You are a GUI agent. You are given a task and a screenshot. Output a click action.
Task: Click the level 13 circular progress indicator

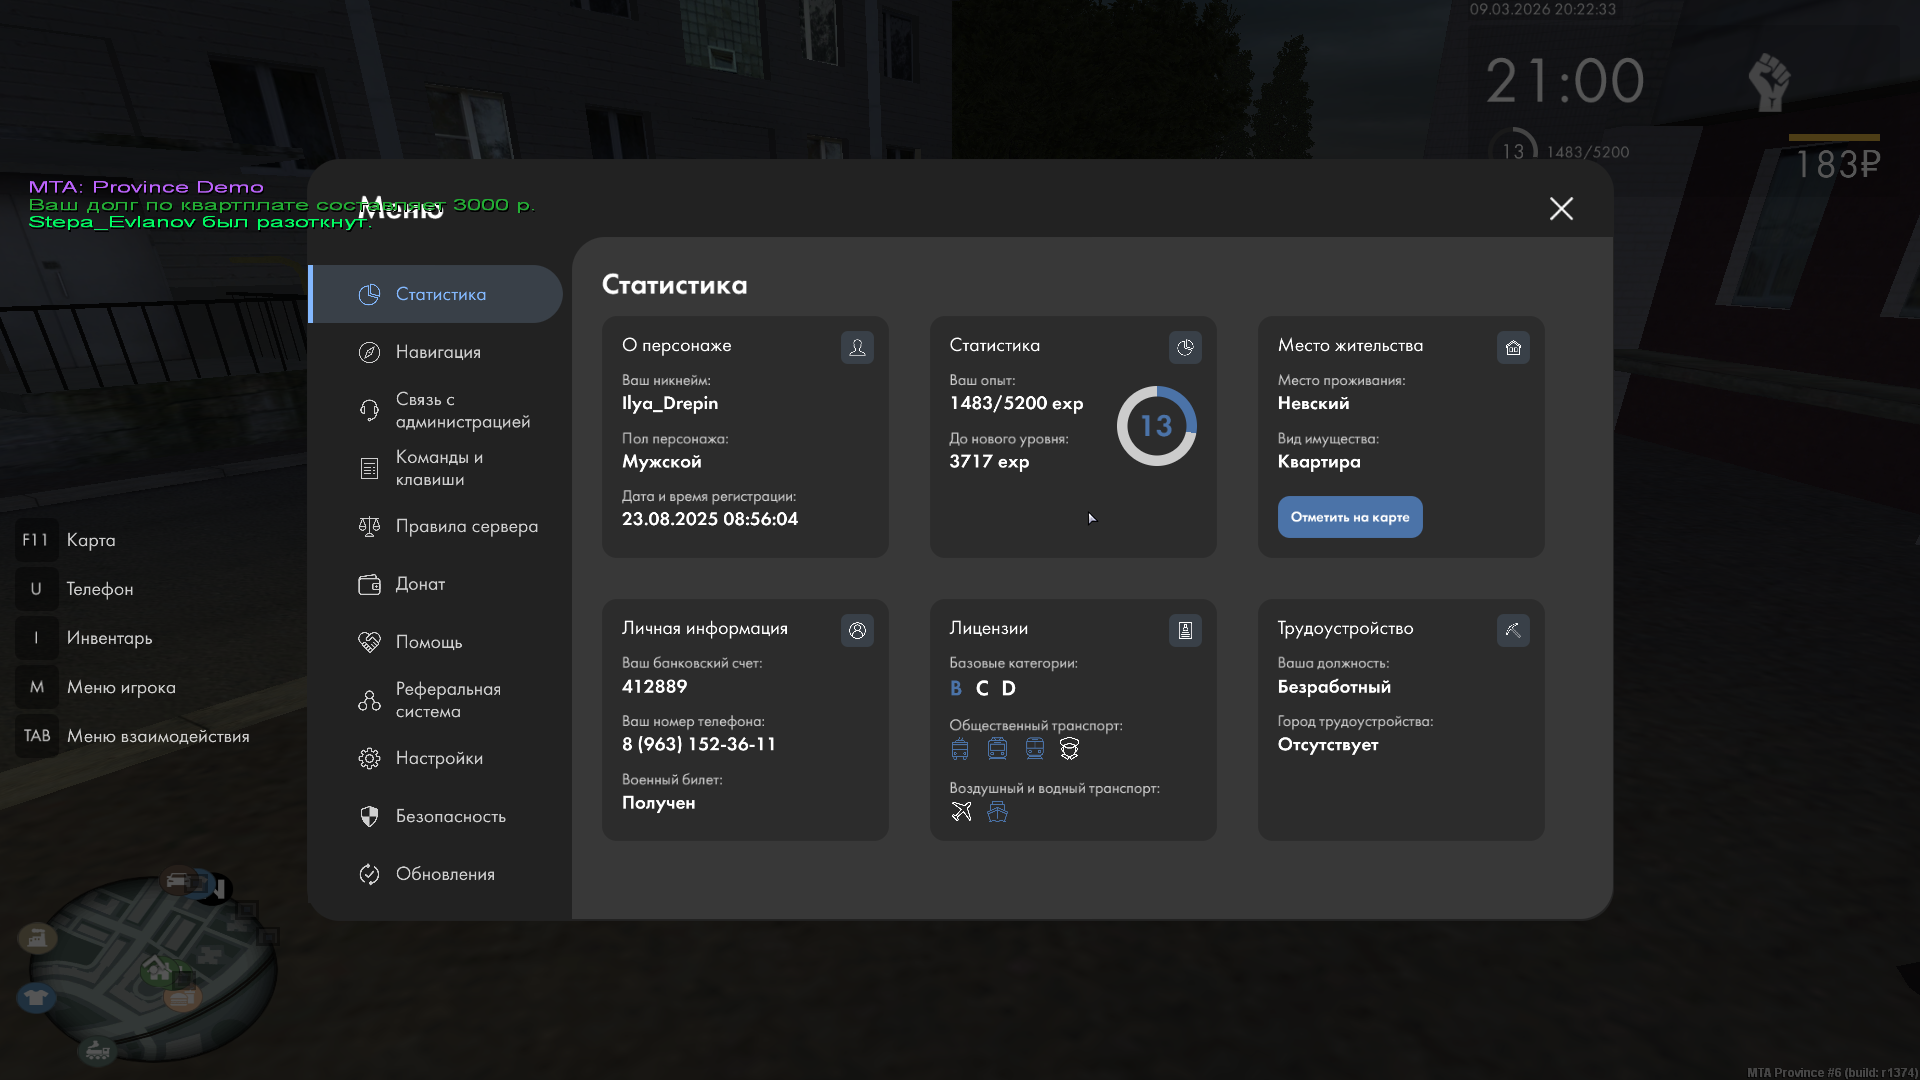1156,426
